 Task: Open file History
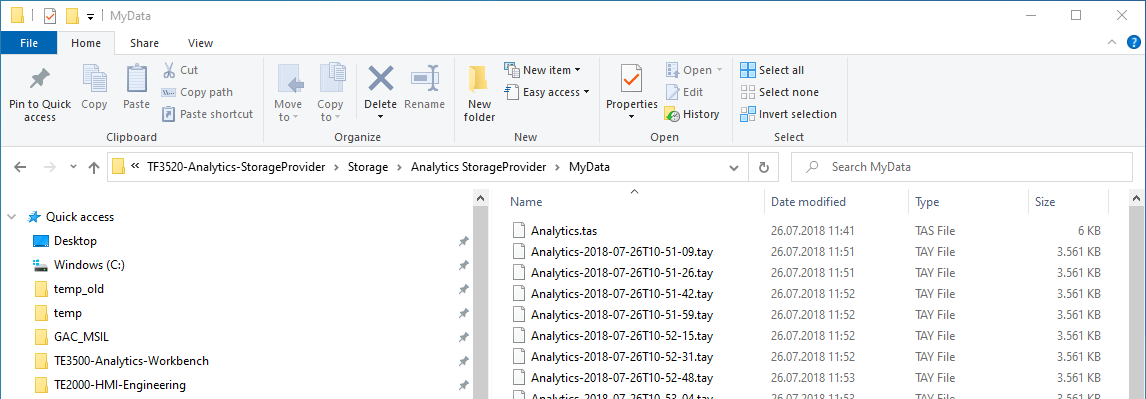(692, 114)
